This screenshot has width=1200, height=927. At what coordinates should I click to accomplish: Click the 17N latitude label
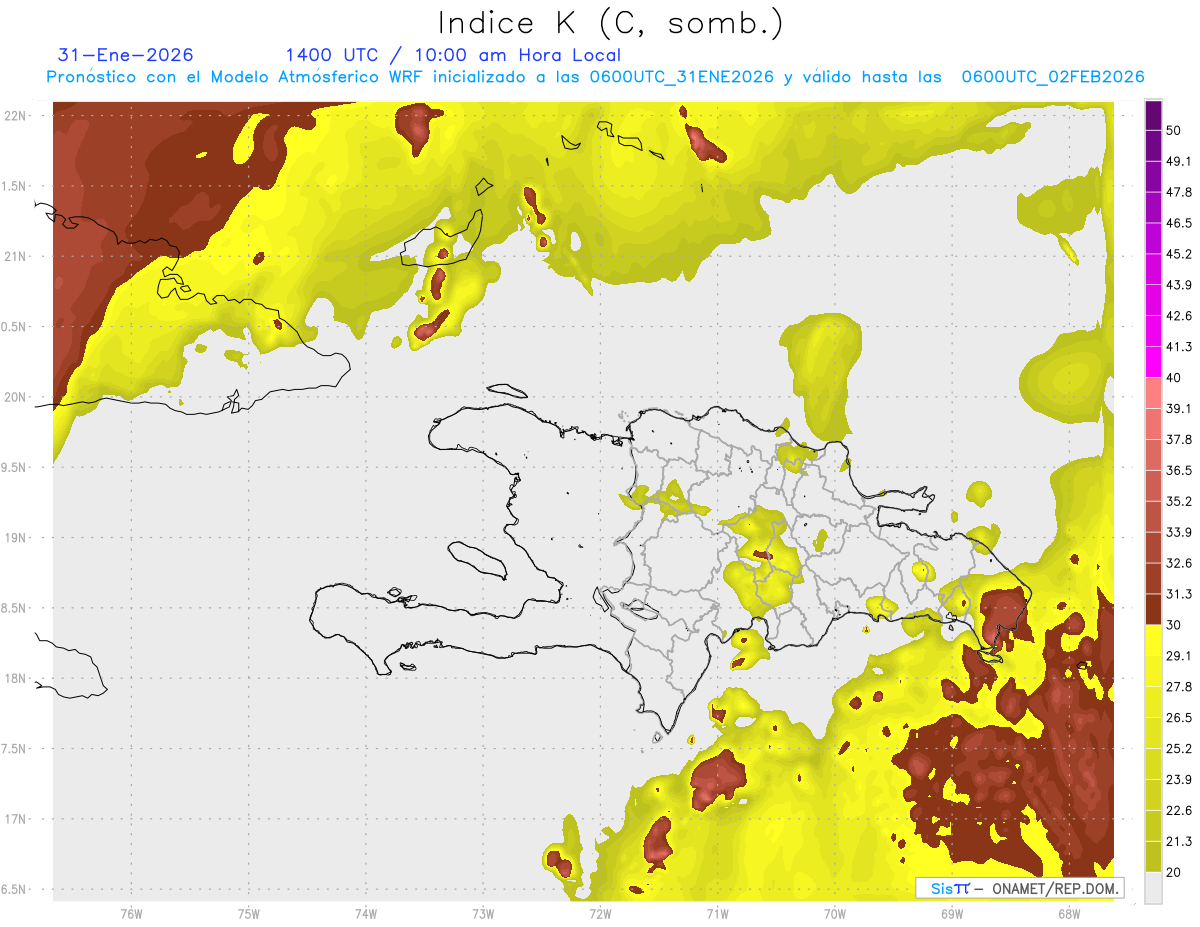tap(16, 819)
